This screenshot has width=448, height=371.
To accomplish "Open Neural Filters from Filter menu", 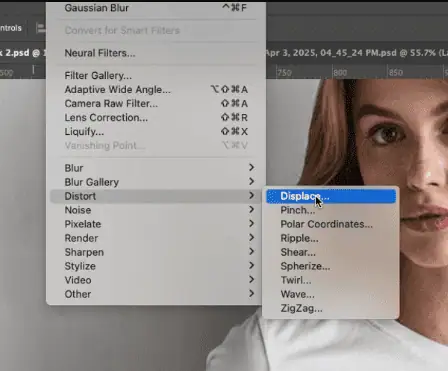I will pos(156,53).
